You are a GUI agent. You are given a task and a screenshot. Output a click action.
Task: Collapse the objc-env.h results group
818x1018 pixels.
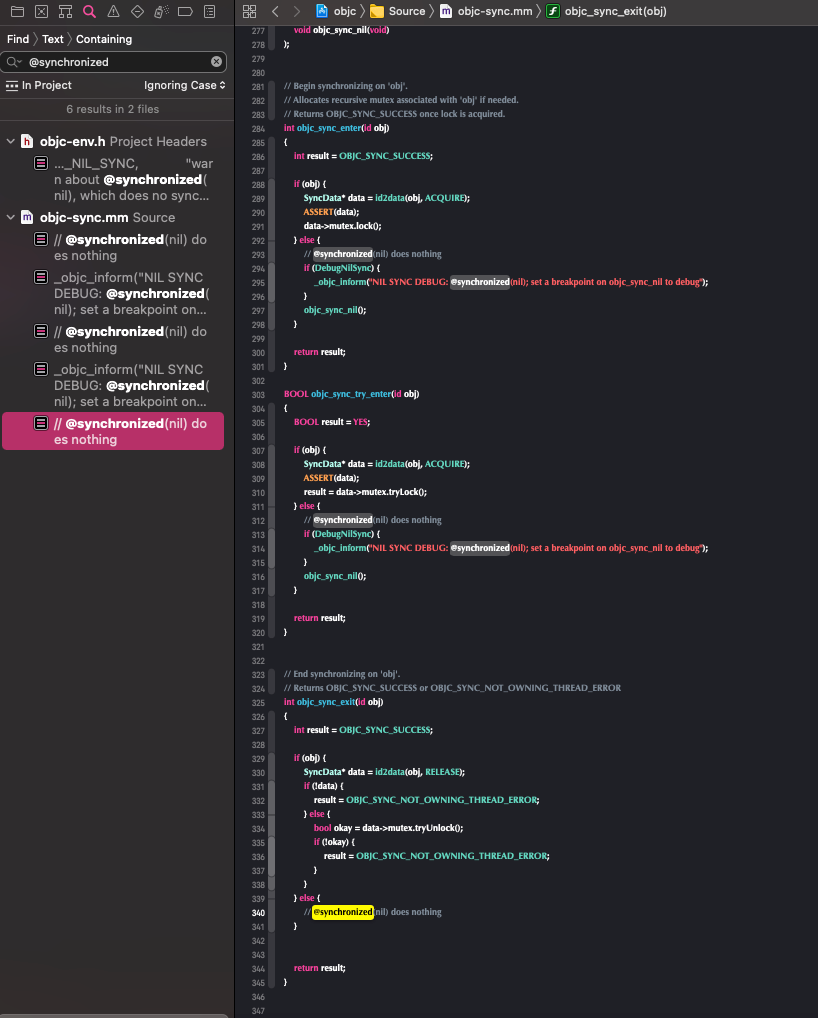[x=10, y=141]
